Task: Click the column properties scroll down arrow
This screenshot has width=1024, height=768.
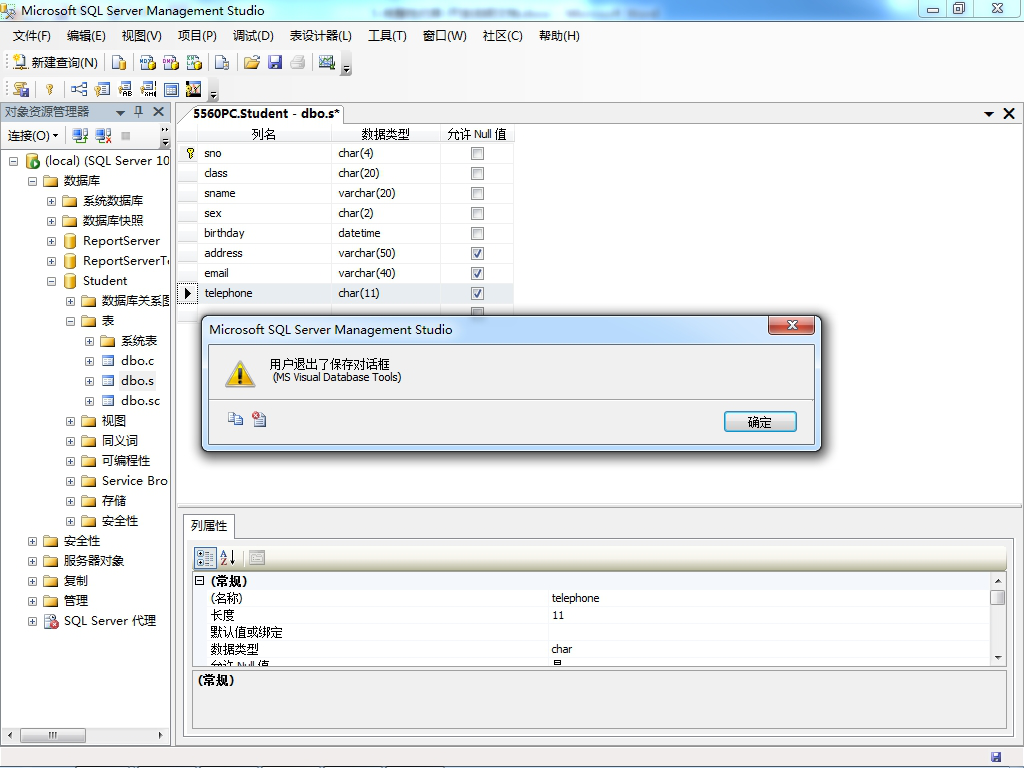Action: (x=998, y=658)
